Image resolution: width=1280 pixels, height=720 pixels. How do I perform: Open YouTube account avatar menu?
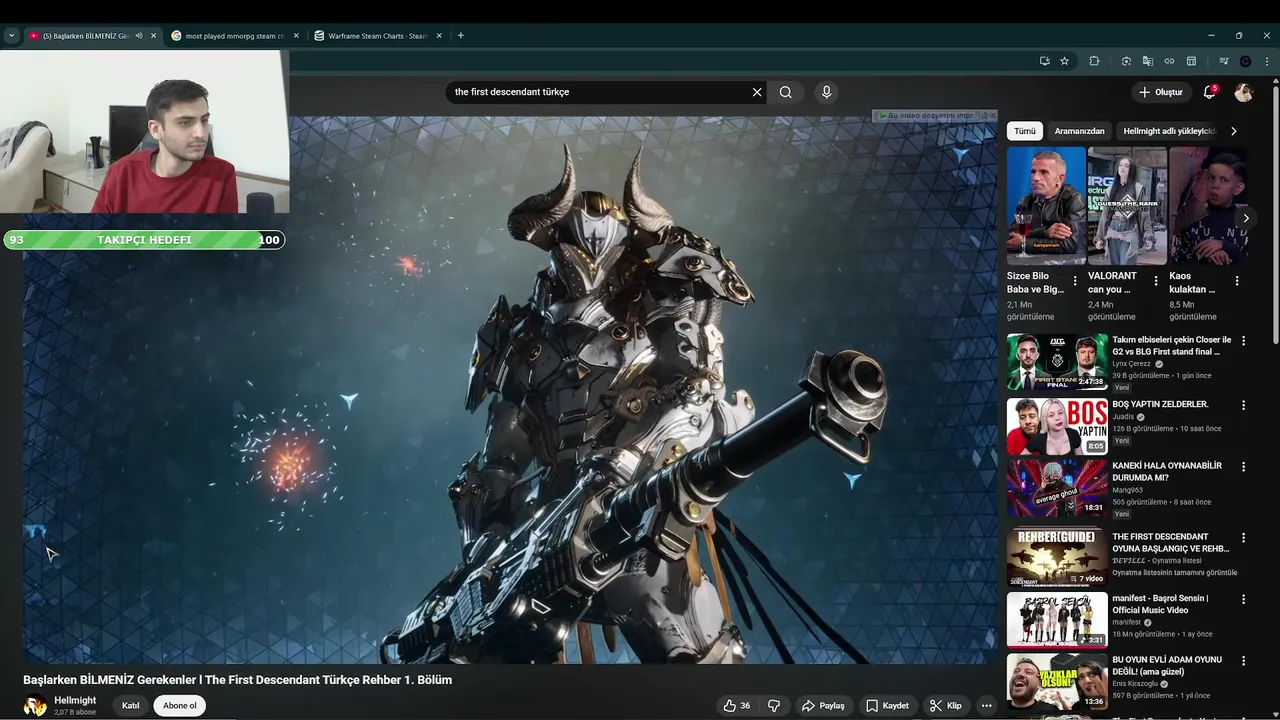point(1243,92)
